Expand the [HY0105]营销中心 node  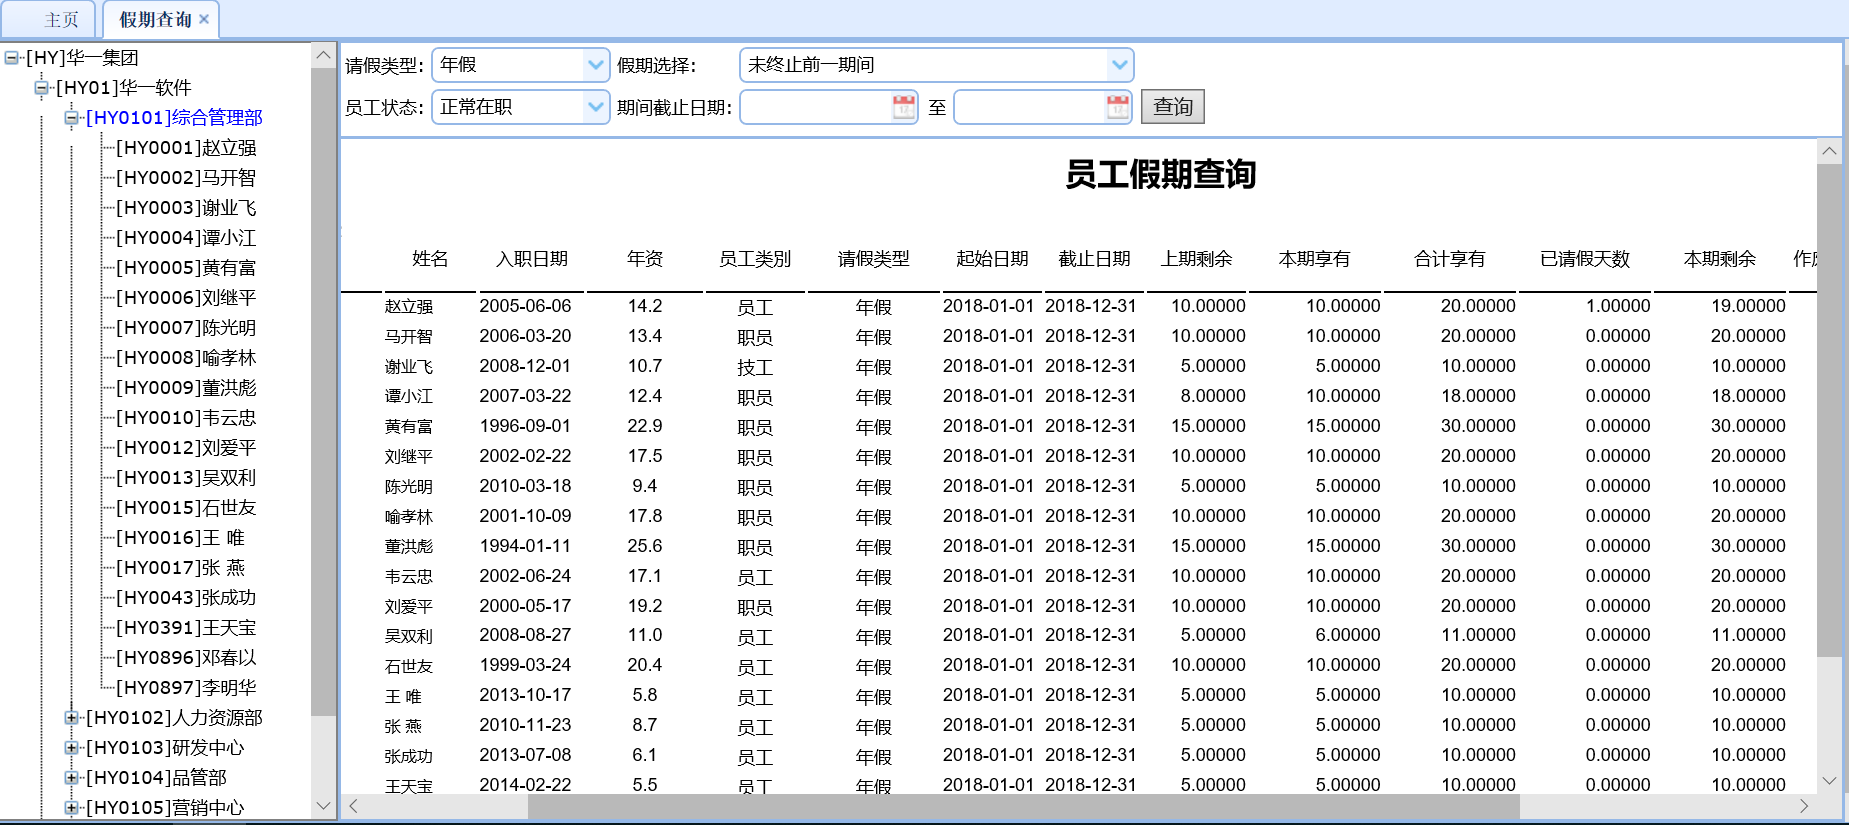click(72, 808)
